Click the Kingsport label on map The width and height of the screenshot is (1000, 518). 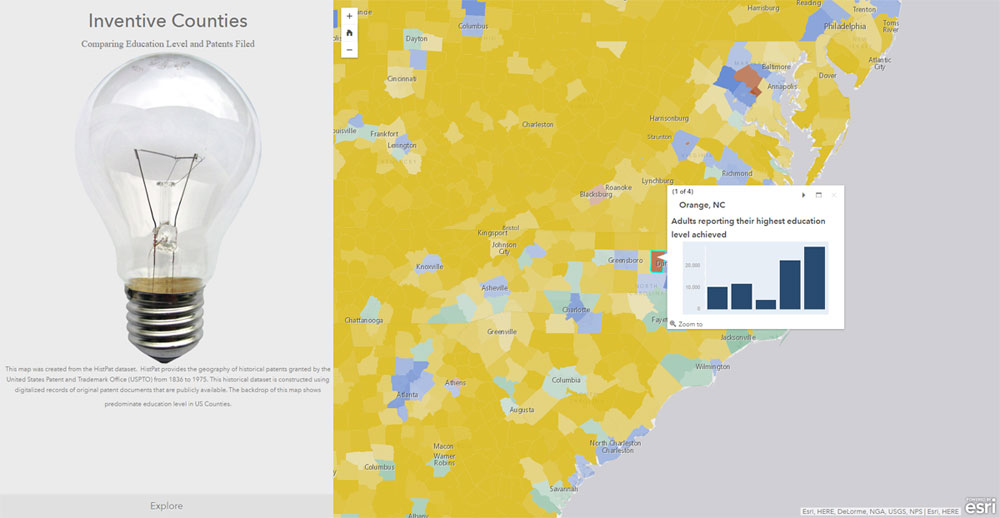click(492, 233)
